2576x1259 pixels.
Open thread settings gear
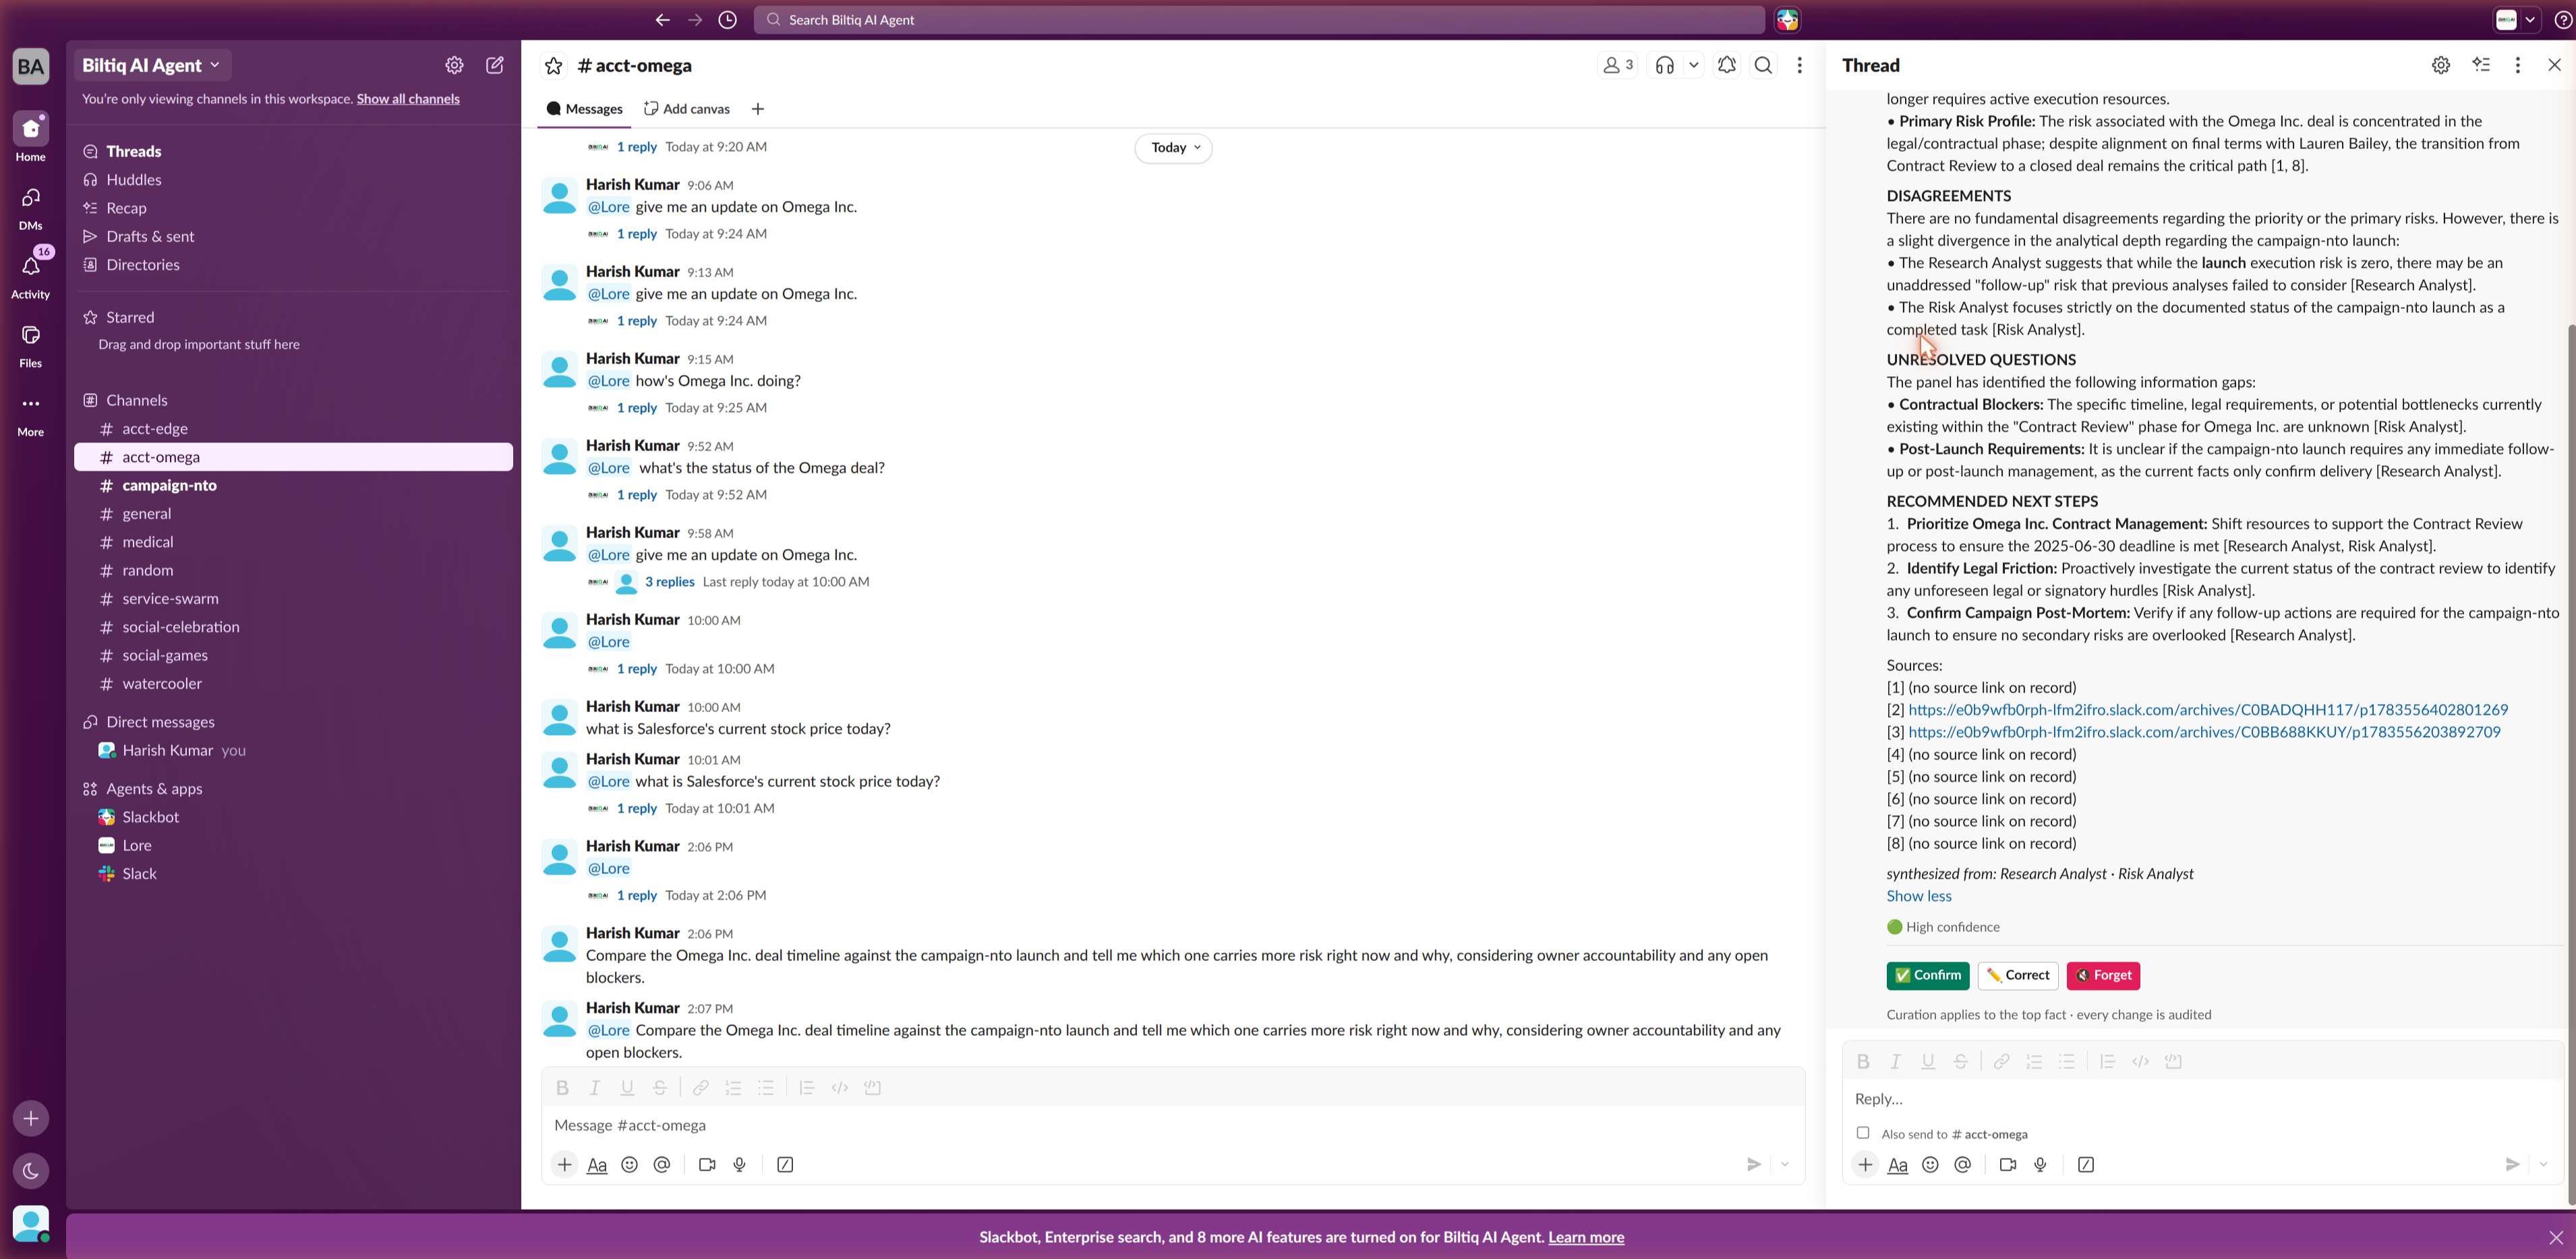2441,65
